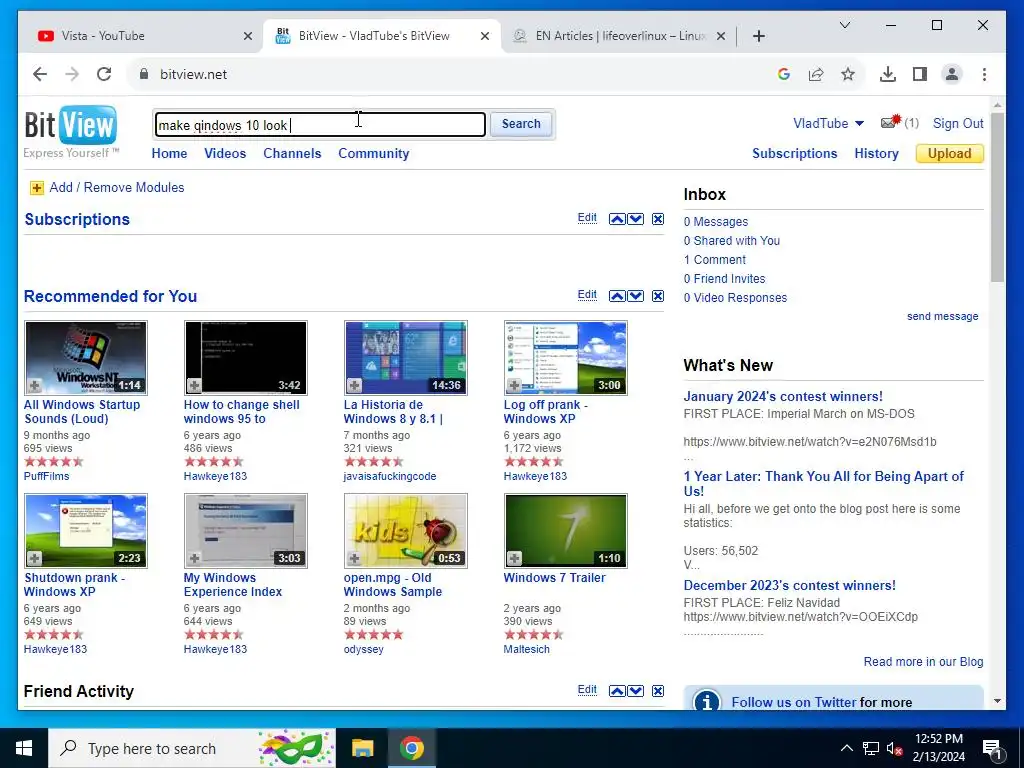Go back with the browser back arrow

[40, 74]
